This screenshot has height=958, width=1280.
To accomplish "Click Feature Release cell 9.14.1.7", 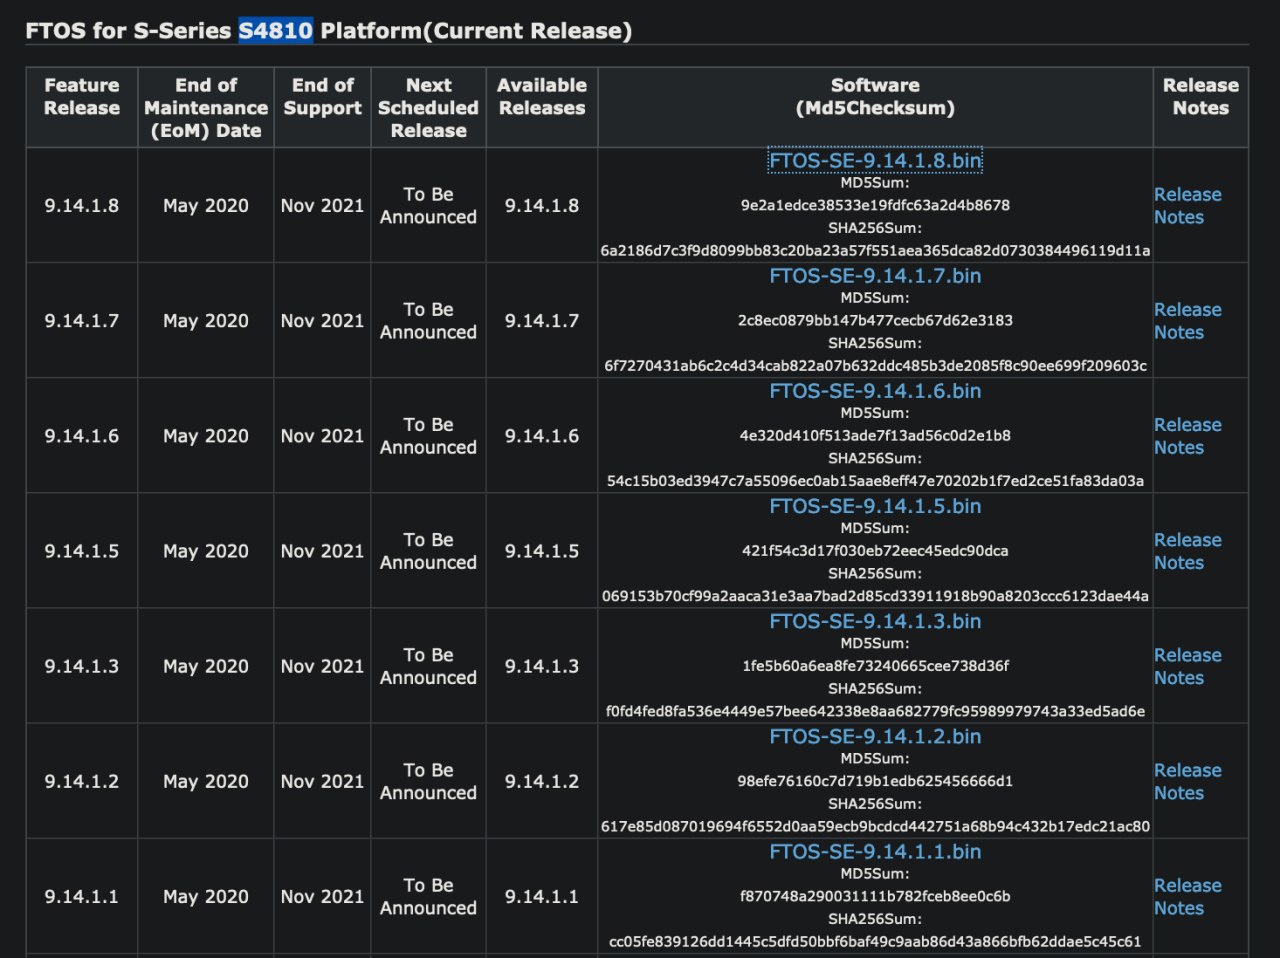I will tap(81, 321).
